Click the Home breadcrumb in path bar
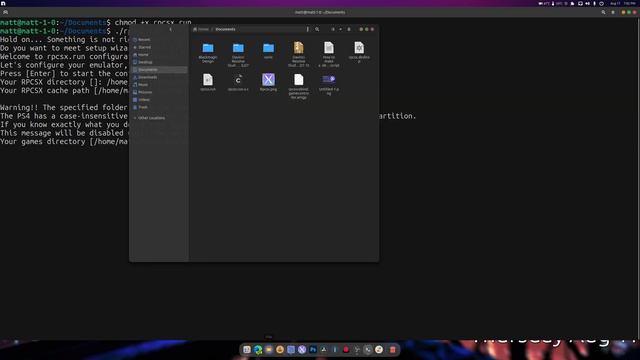 point(201,29)
